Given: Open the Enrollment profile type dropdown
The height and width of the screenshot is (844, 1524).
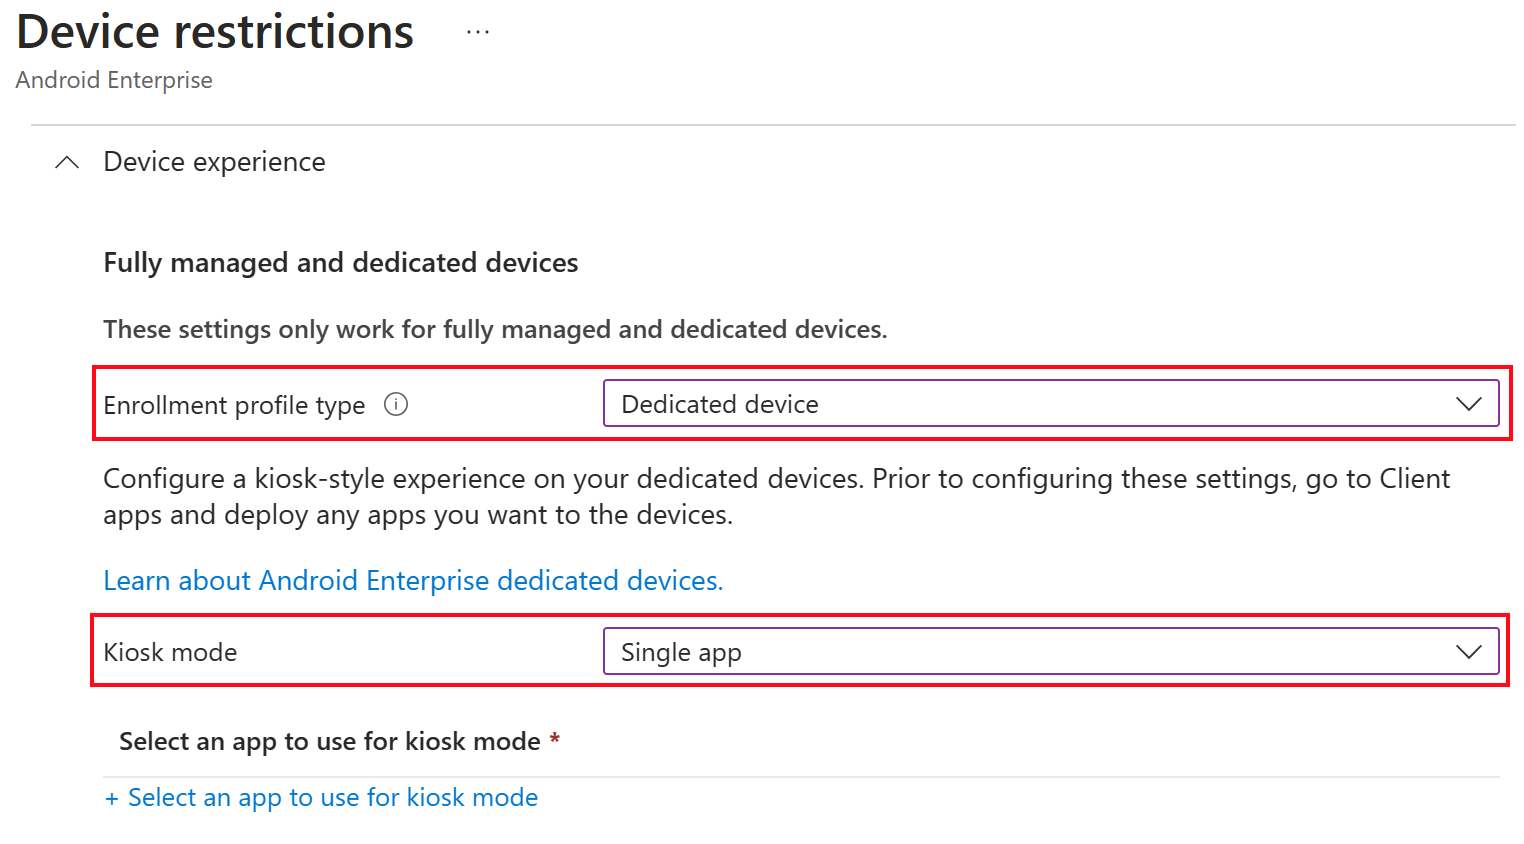Looking at the screenshot, I should click(1051, 403).
